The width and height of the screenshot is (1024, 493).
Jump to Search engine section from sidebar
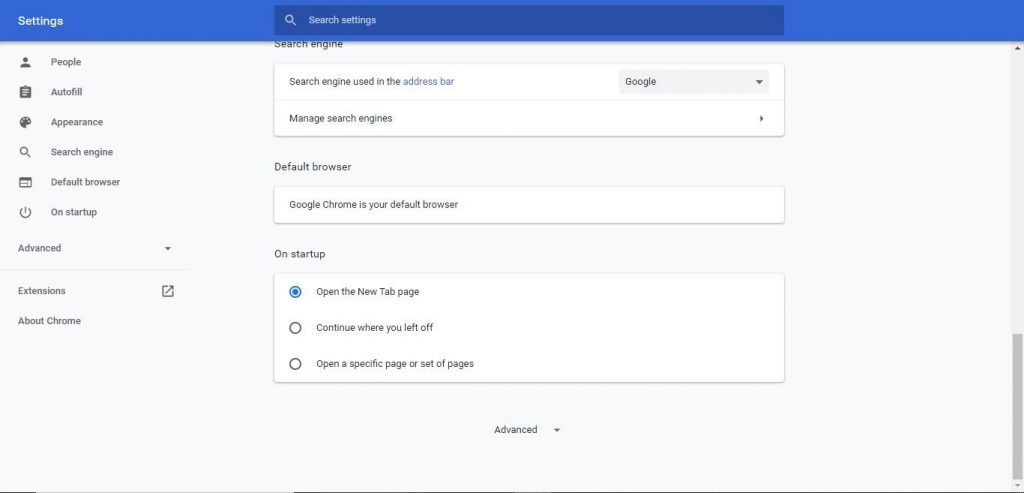(x=82, y=152)
